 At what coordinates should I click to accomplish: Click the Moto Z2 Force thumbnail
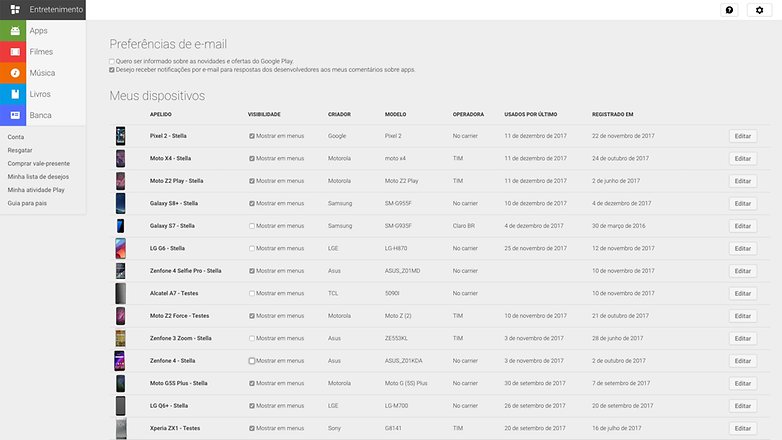point(120,316)
